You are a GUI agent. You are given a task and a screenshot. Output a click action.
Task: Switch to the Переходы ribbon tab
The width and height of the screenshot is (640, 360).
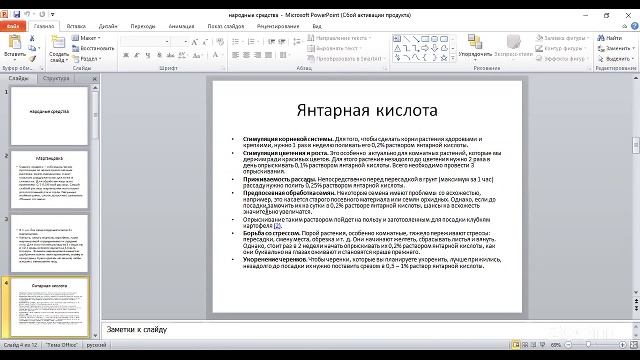143,26
